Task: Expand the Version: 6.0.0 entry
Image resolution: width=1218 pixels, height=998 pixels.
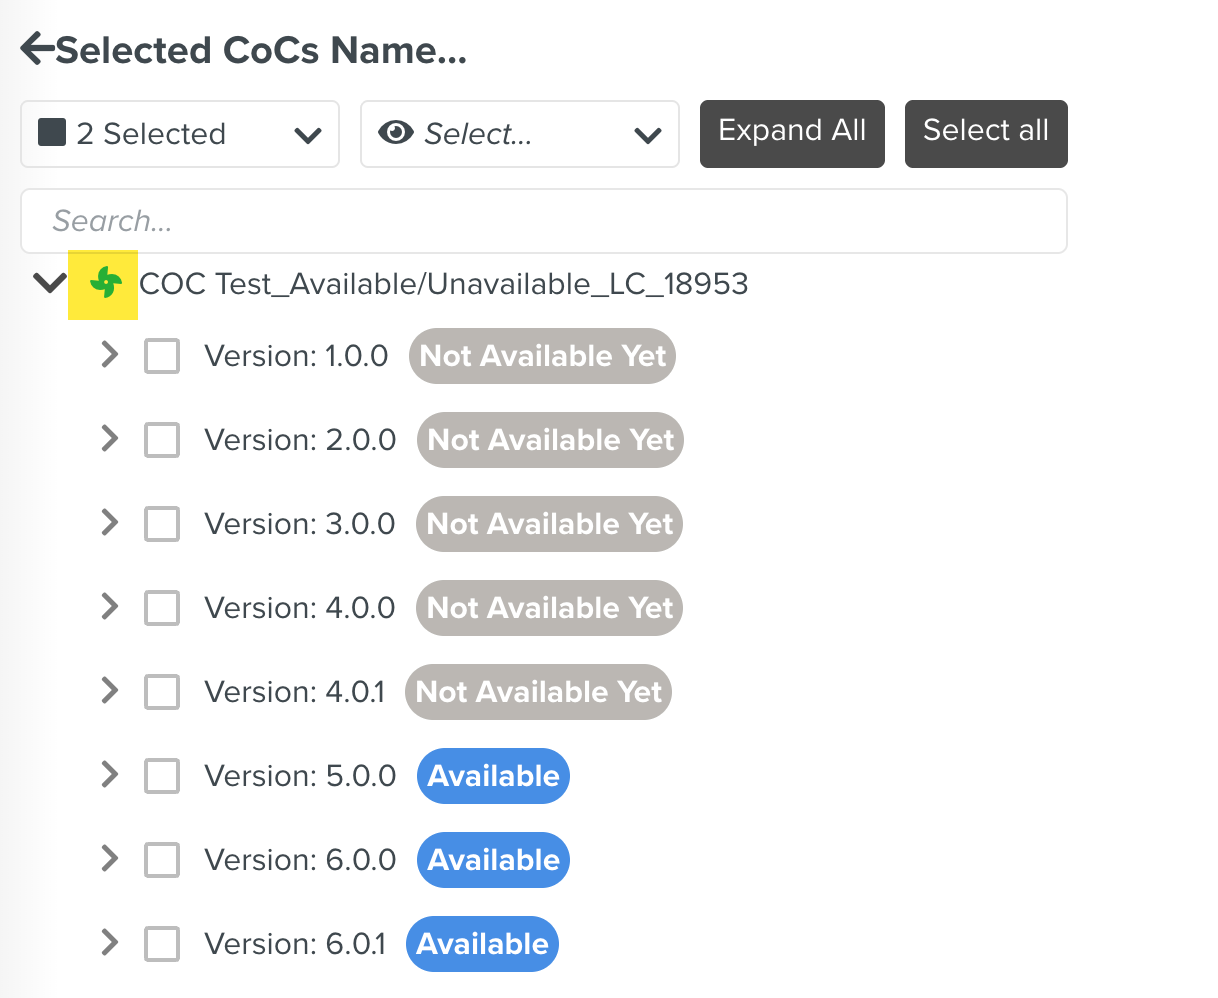Action: click(110, 859)
